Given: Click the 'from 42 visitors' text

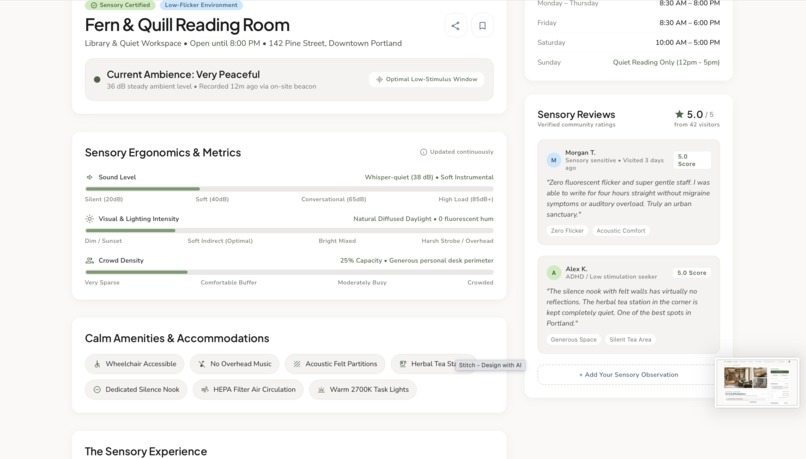Looking at the screenshot, I should (697, 125).
